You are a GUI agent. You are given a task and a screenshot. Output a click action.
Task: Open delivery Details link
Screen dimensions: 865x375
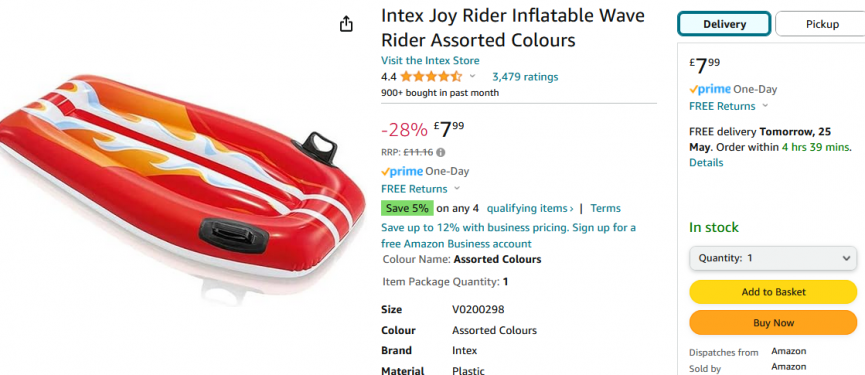click(x=706, y=163)
